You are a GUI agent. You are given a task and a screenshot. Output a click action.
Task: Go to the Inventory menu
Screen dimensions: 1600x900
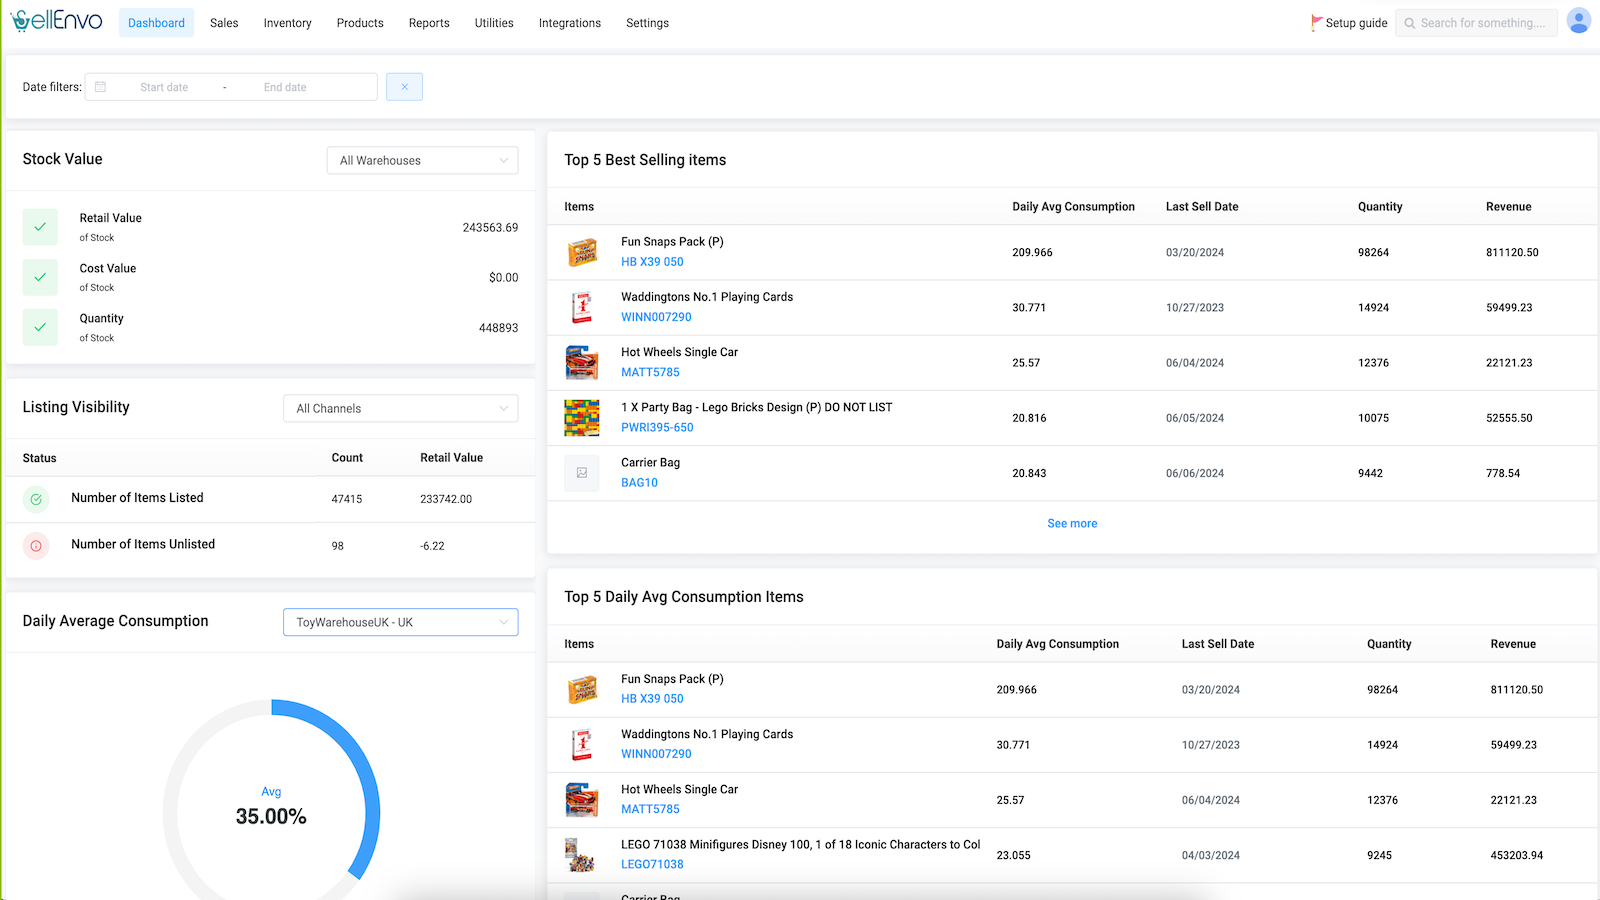(287, 23)
